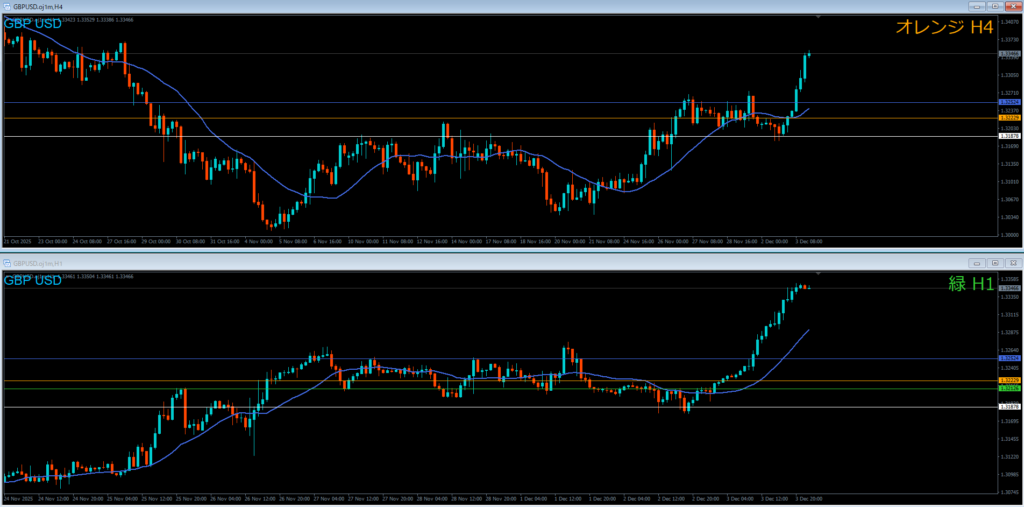The height and width of the screenshot is (507, 1024).
Task: Select the green price level label on H1
Action: click(x=1009, y=388)
